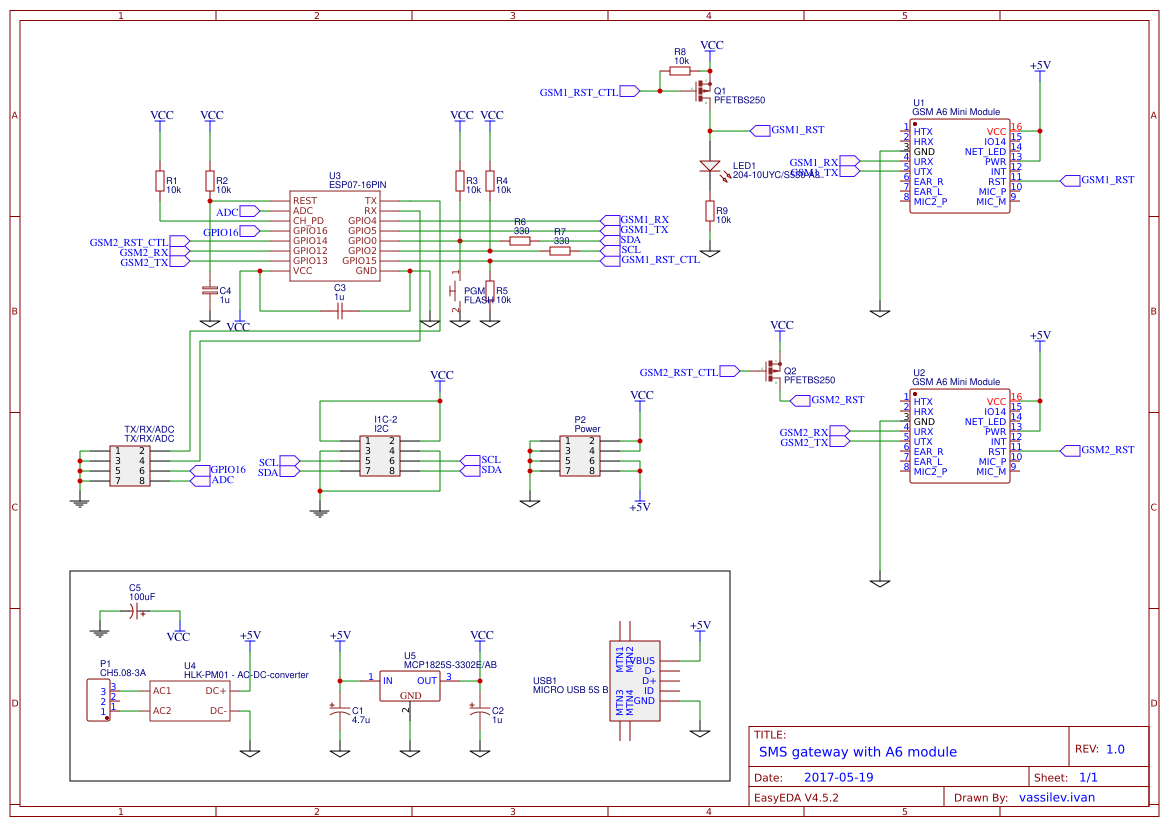This screenshot has height=827, width=1169.
Task: Select the +5V power flag near U2
Action: [x=1040, y=339]
